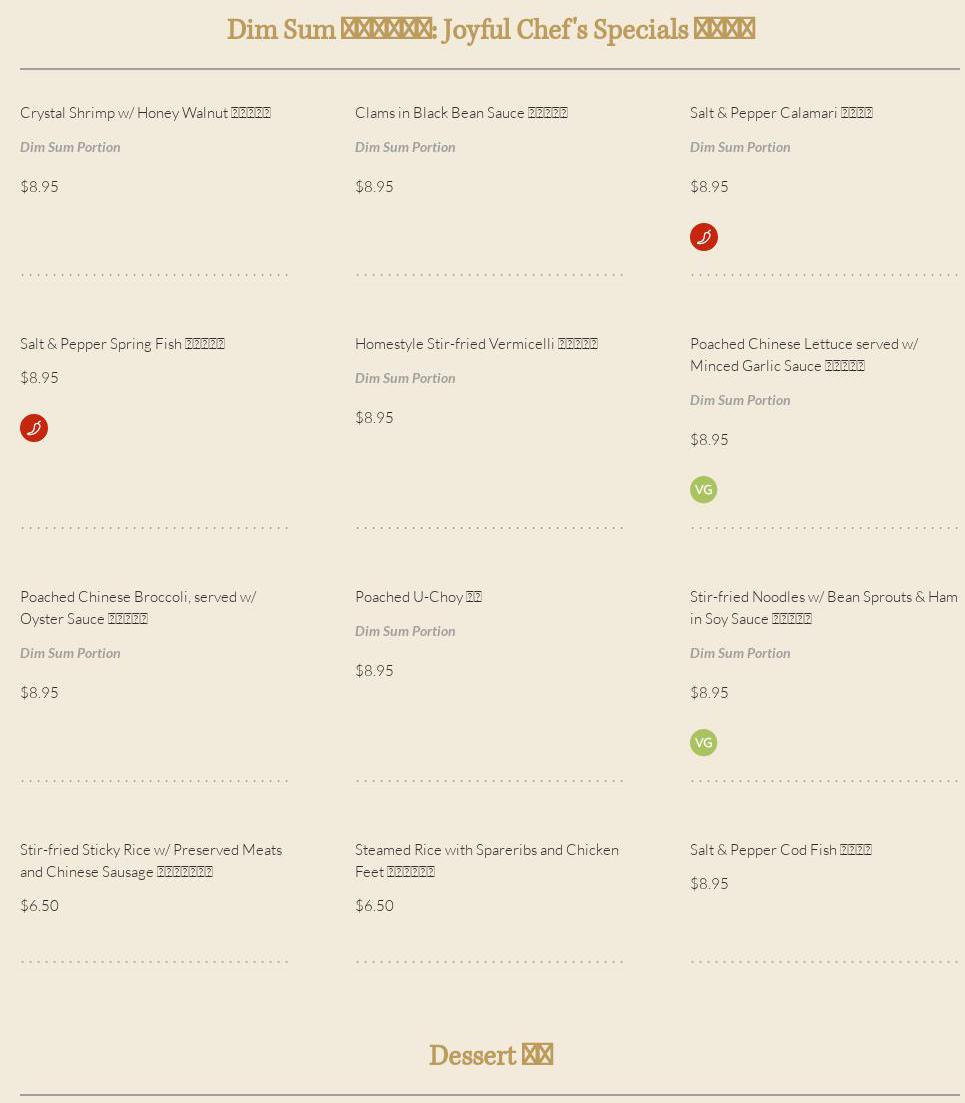Select Steamed Rice with Spareribs and Chicken Feet
Screen dimensions: 965x1103
[486, 861]
